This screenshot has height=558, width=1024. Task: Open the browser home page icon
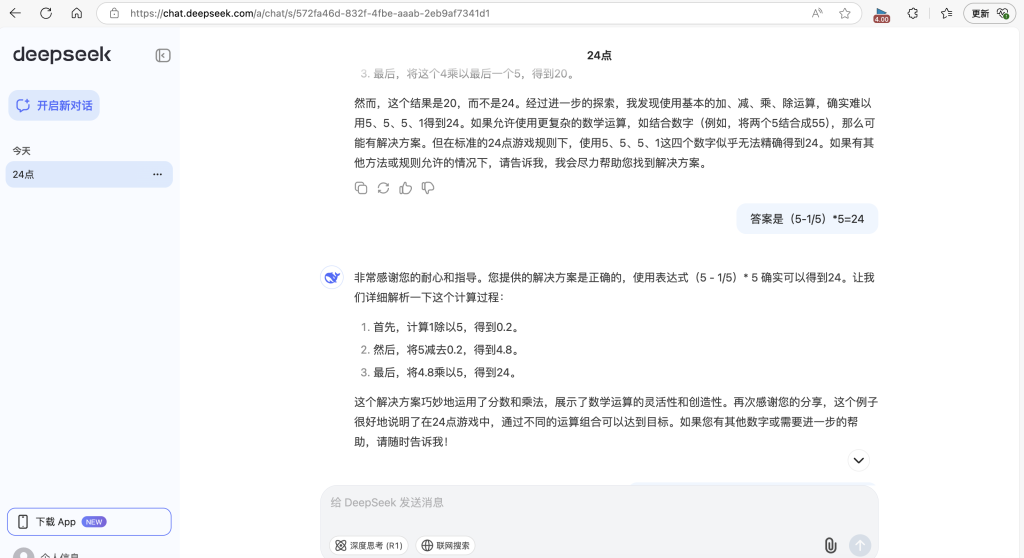click(x=76, y=13)
